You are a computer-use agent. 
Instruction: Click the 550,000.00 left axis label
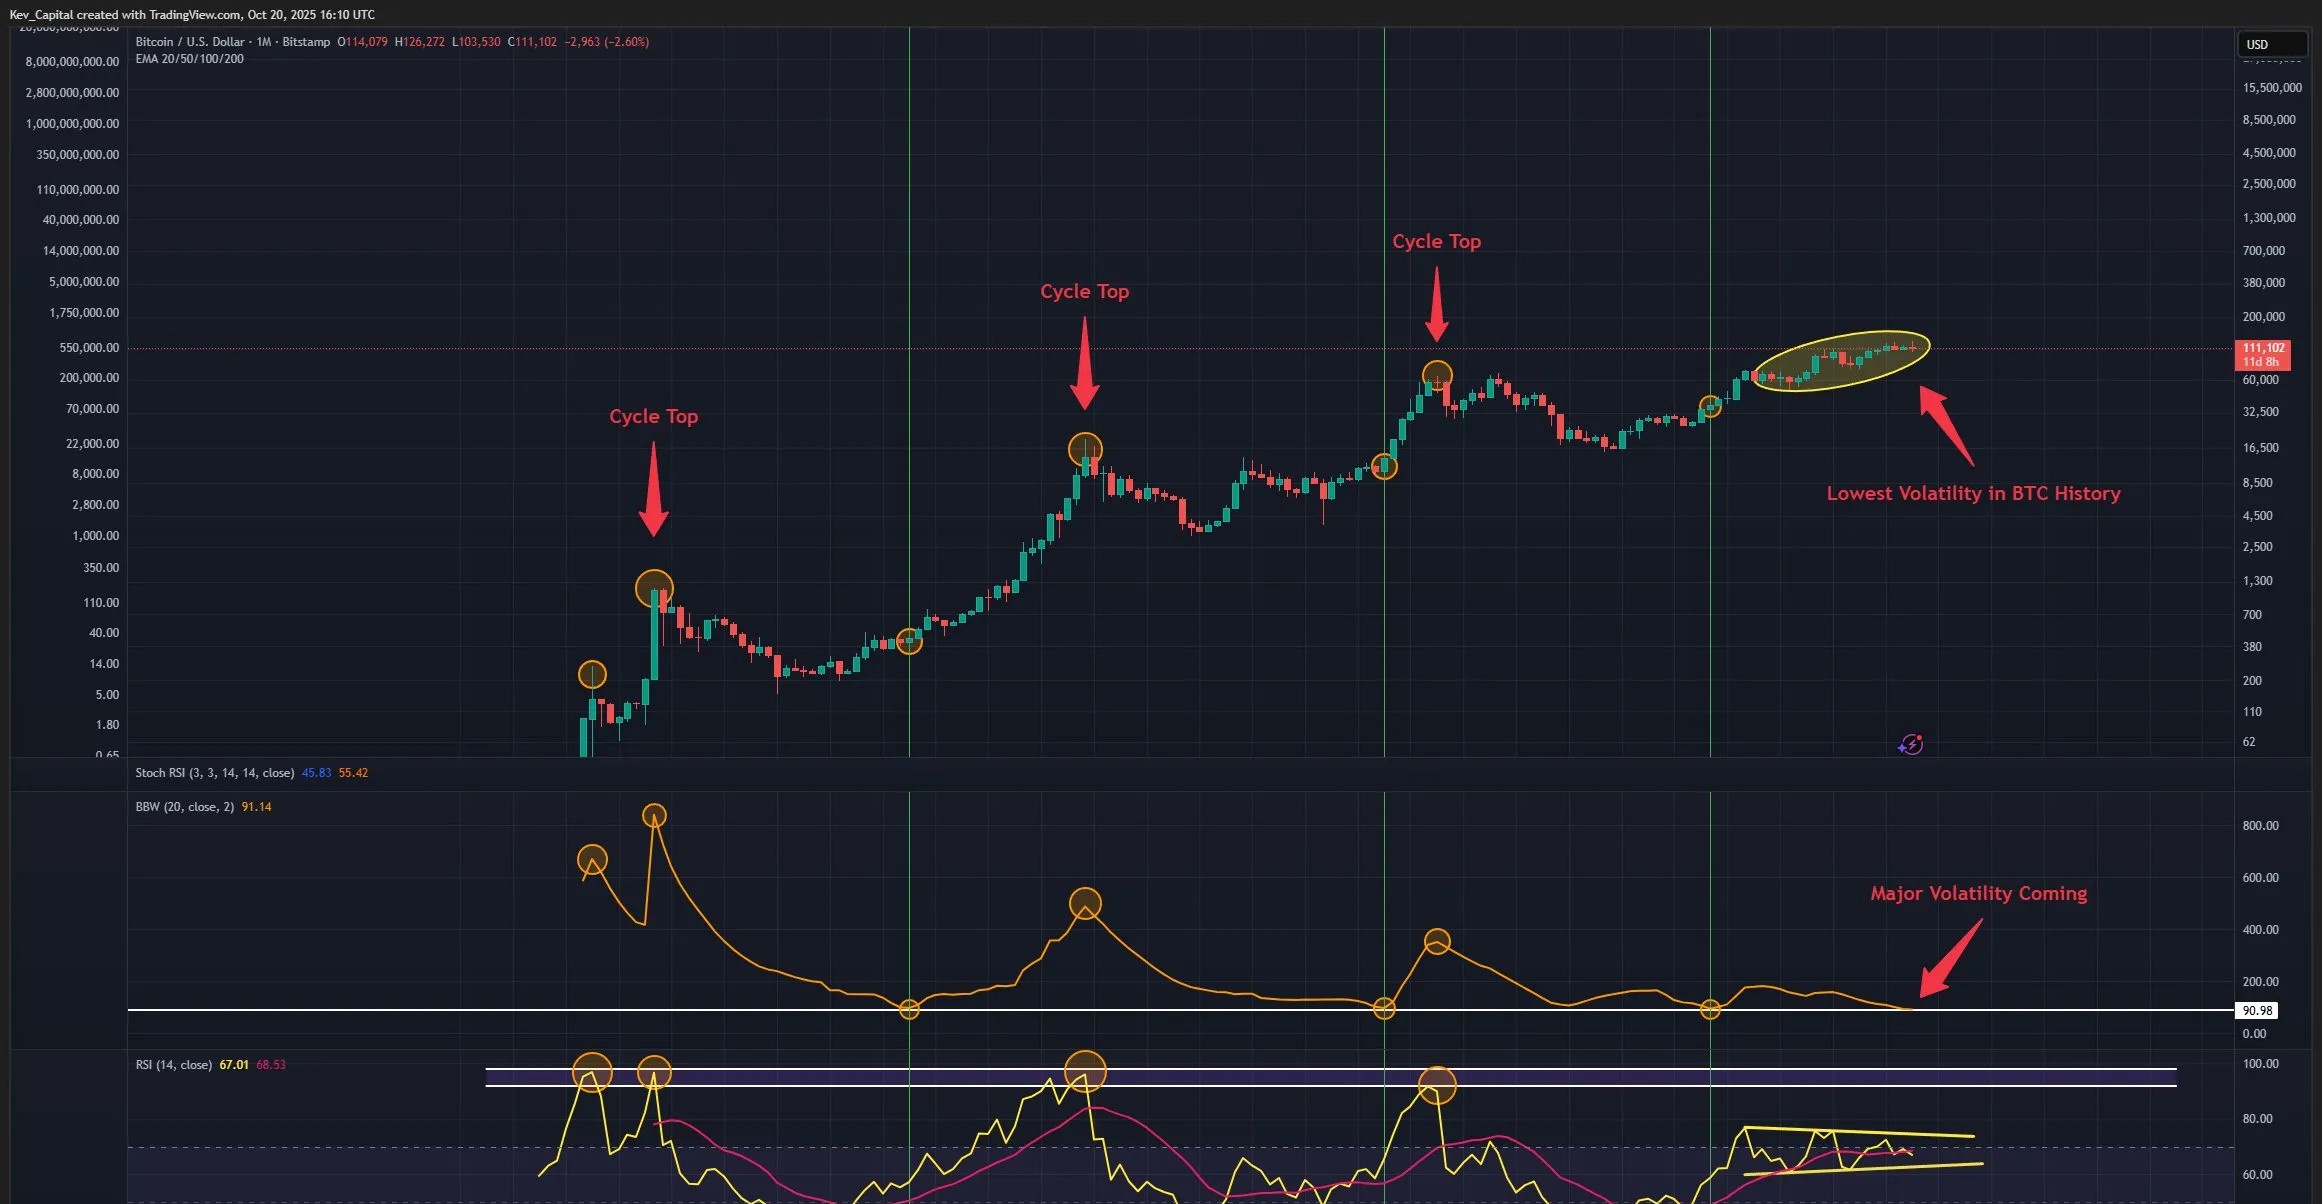(x=89, y=348)
